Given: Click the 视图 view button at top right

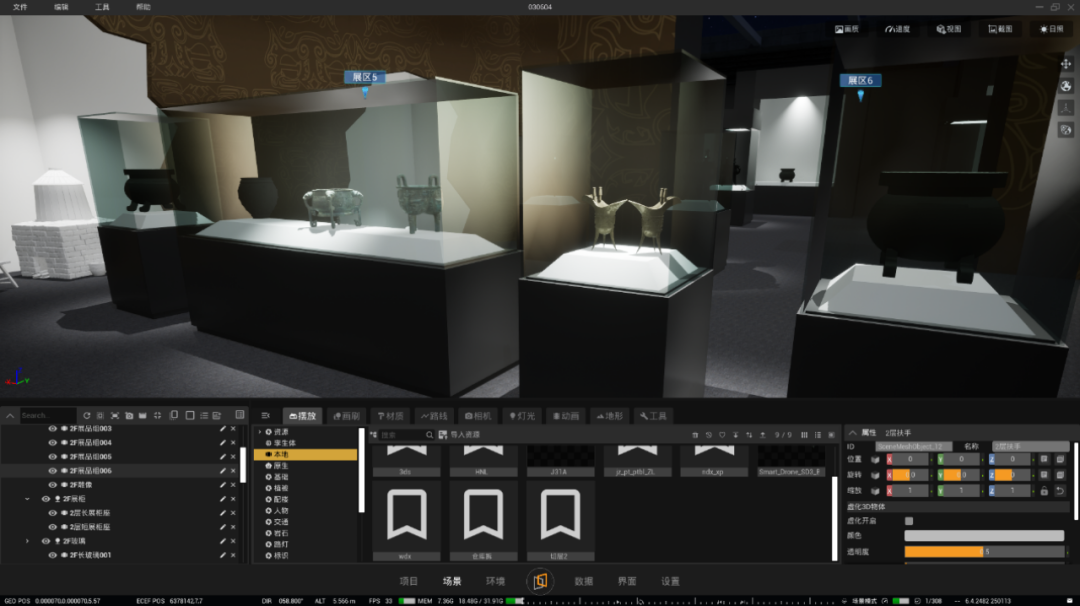Looking at the screenshot, I should [948, 29].
